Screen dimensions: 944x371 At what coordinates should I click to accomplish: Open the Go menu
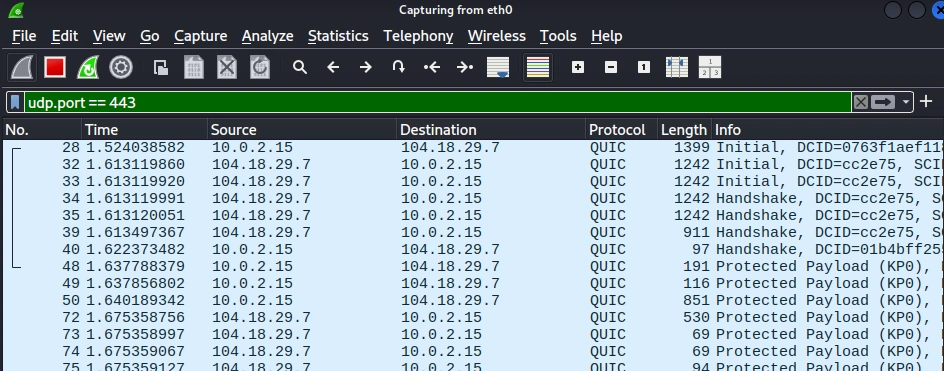[x=150, y=36]
